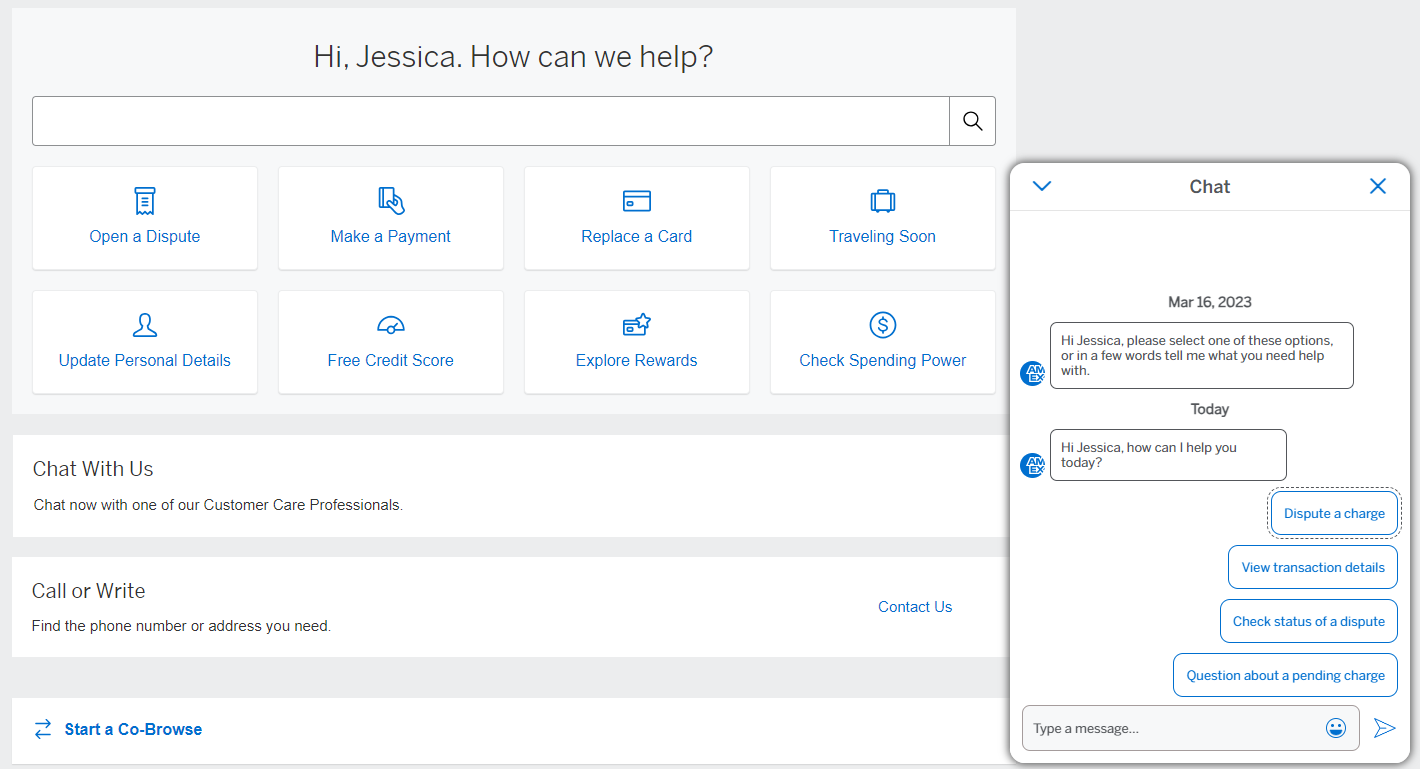Focus the help search field
The image size is (1420, 769).
pyautogui.click(x=491, y=121)
